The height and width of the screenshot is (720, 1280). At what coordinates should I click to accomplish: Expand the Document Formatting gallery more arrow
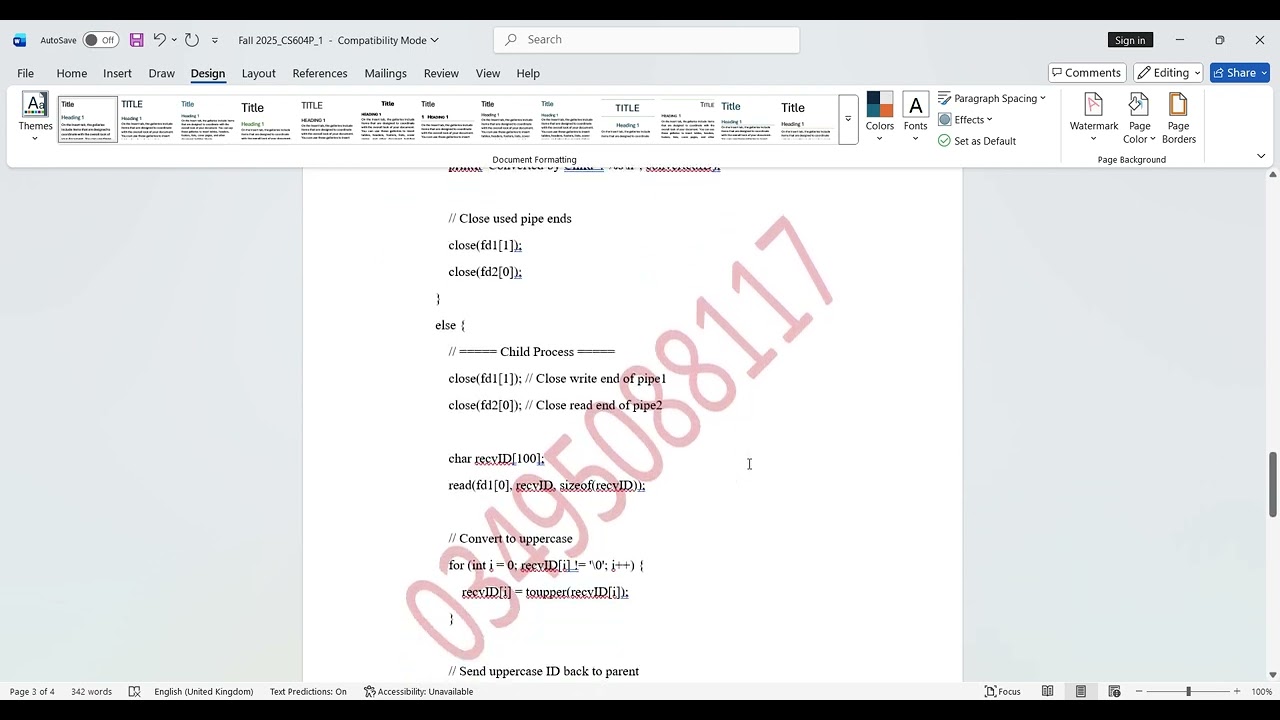[x=848, y=119]
